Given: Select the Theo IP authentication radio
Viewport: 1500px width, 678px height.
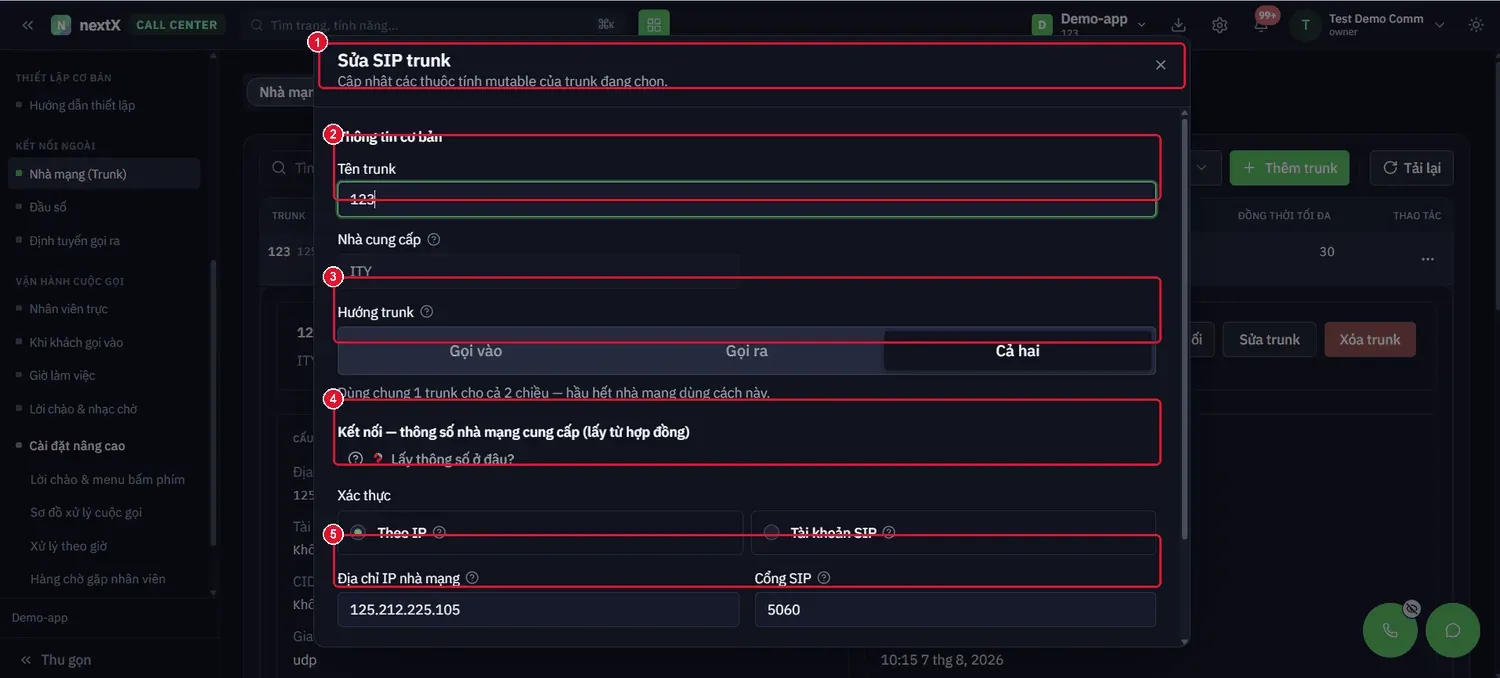Looking at the screenshot, I should tap(358, 533).
